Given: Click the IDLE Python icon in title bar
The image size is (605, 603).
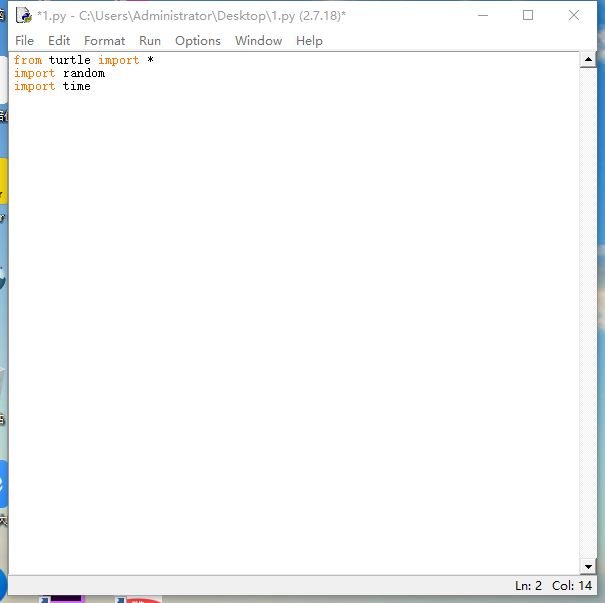Looking at the screenshot, I should pyautogui.click(x=24, y=15).
